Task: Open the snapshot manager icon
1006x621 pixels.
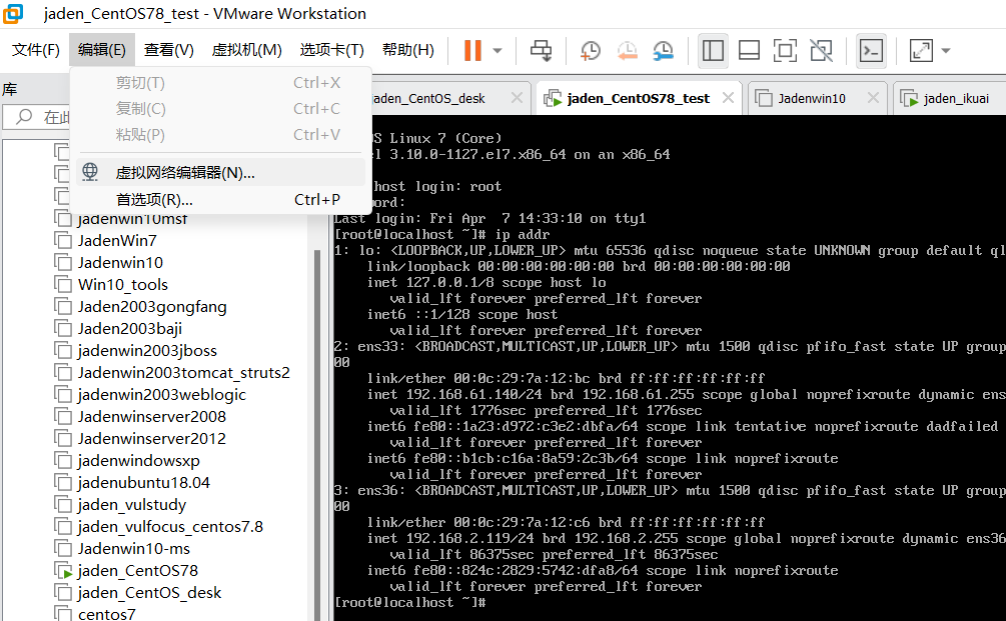Action: click(663, 50)
